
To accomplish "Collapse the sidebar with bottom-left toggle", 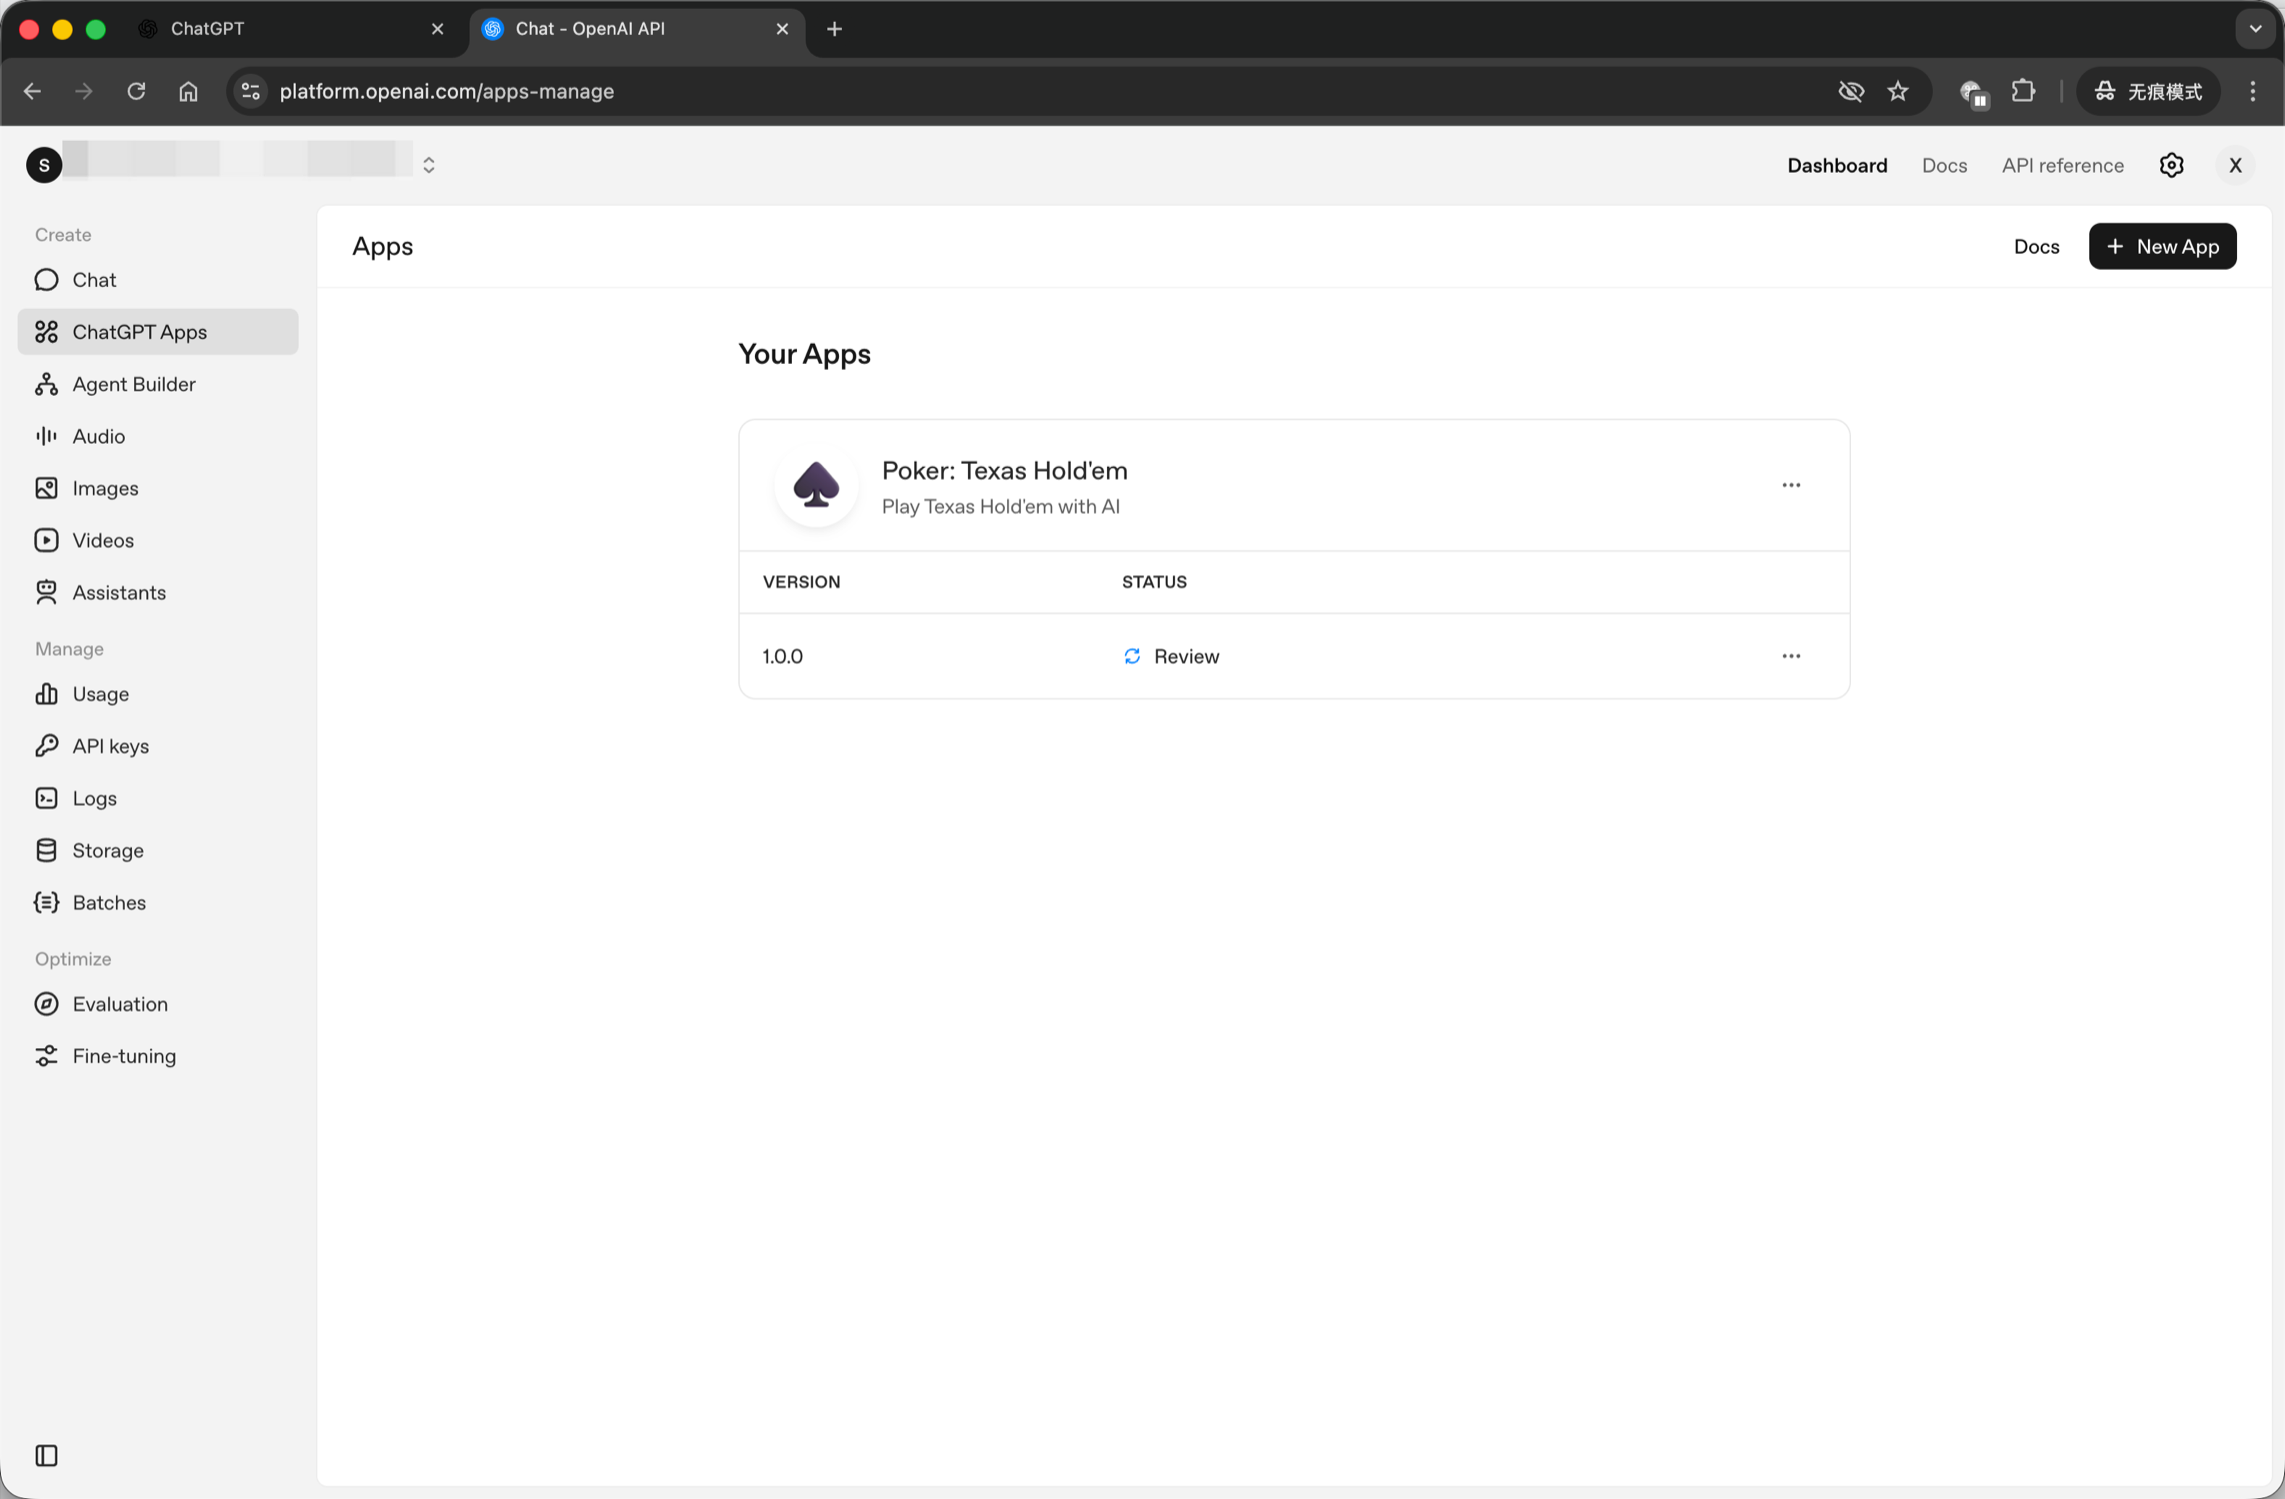I will coord(46,1455).
